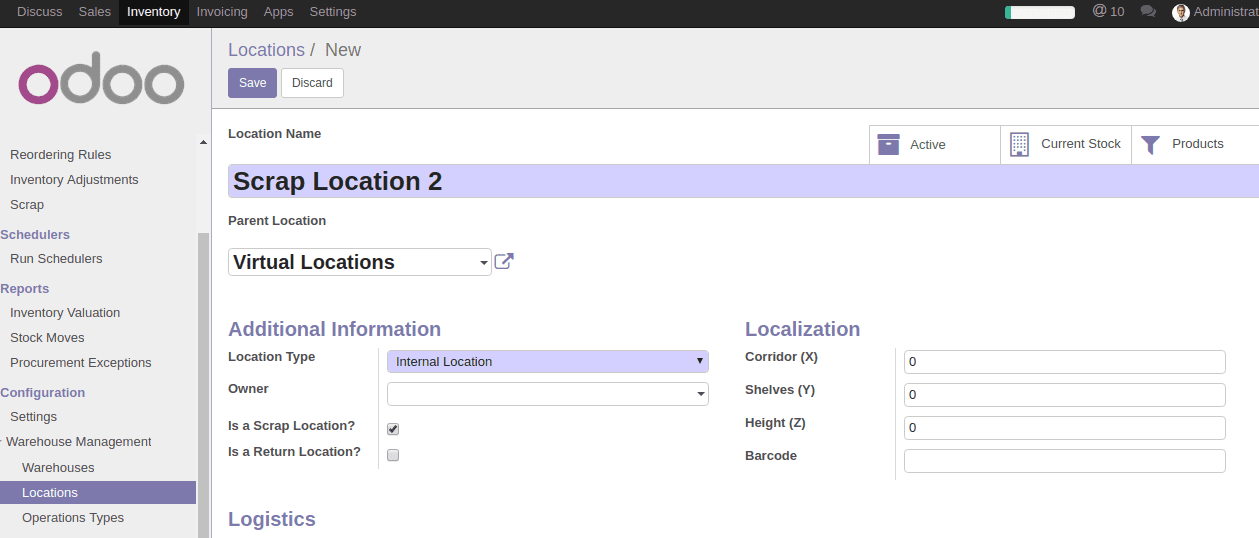Click the Shelves (Y) input field
The image size is (1259, 538).
pyautogui.click(x=1065, y=395)
